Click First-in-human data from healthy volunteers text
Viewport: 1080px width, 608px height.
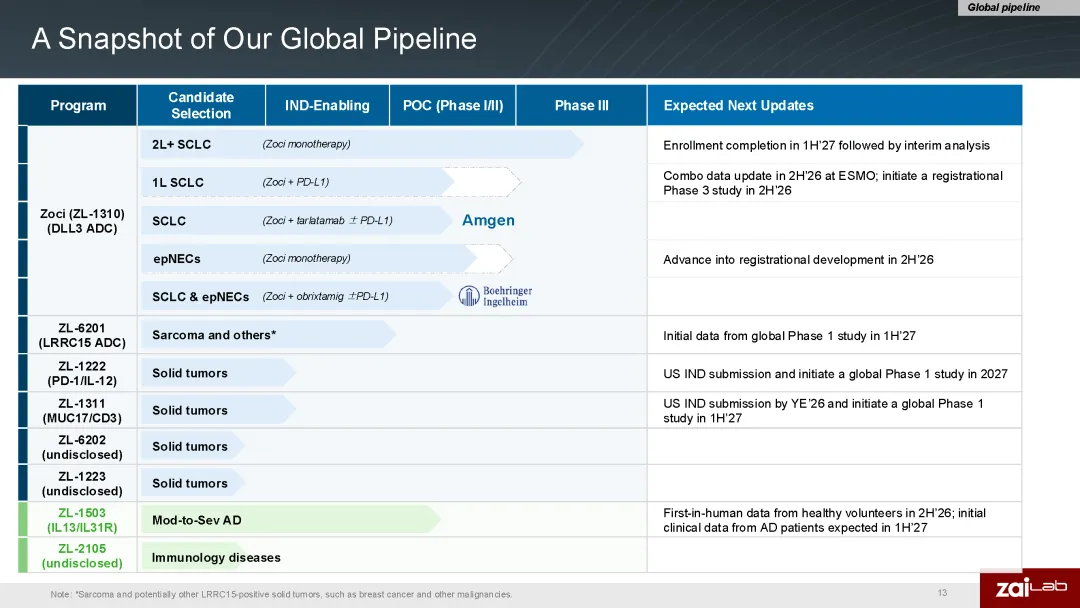[x=824, y=520]
